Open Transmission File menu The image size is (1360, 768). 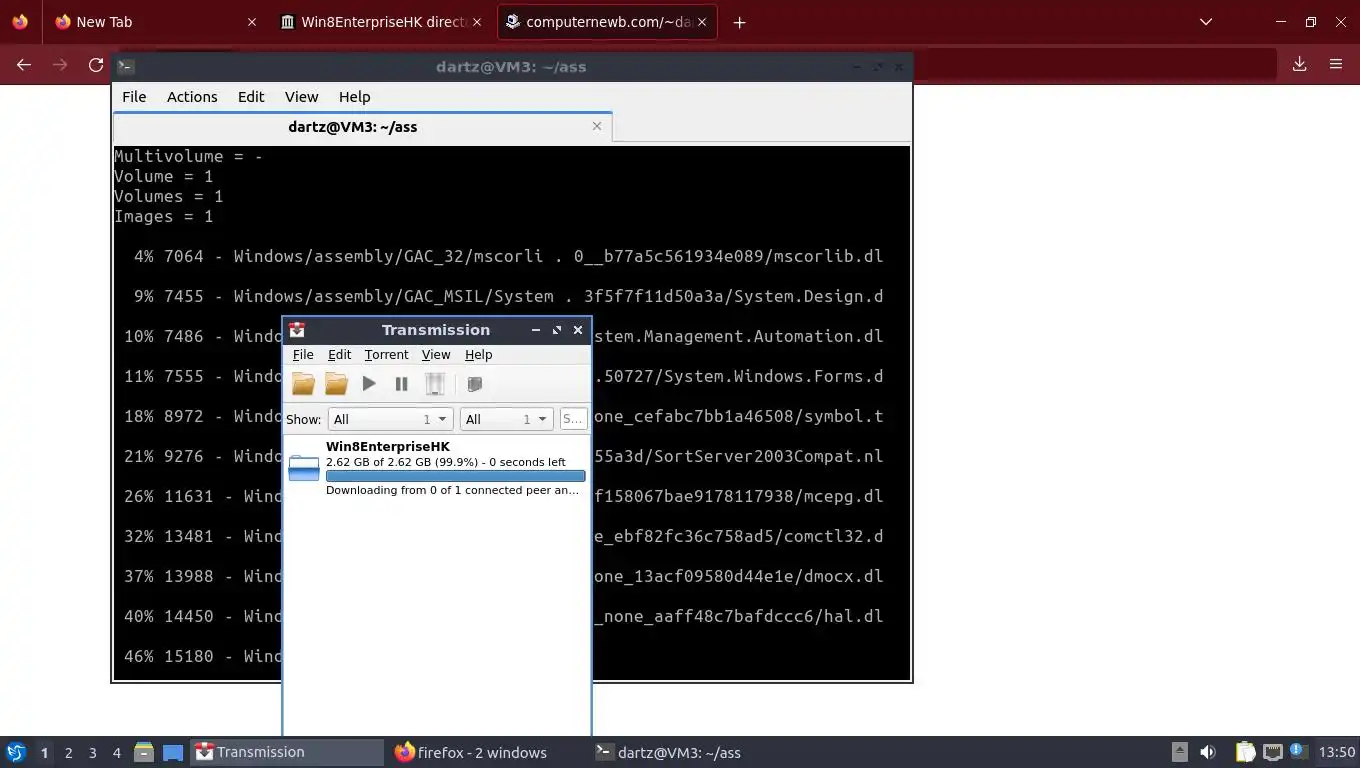(x=303, y=355)
